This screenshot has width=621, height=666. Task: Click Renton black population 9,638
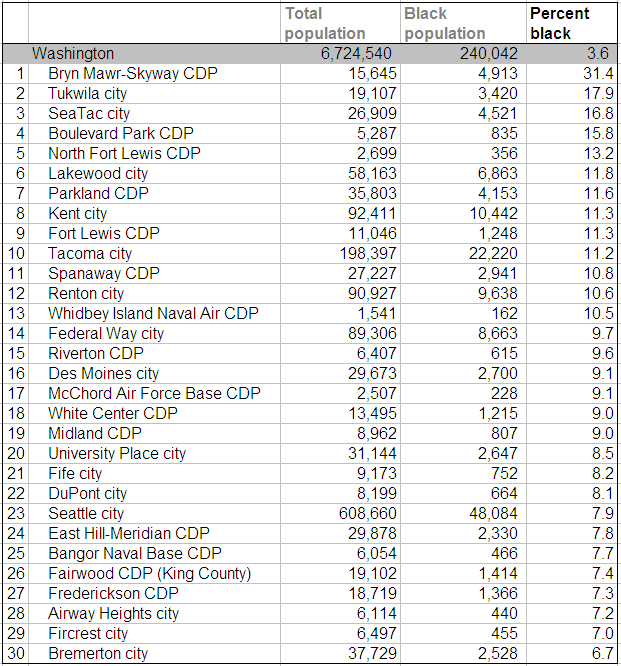coord(498,293)
